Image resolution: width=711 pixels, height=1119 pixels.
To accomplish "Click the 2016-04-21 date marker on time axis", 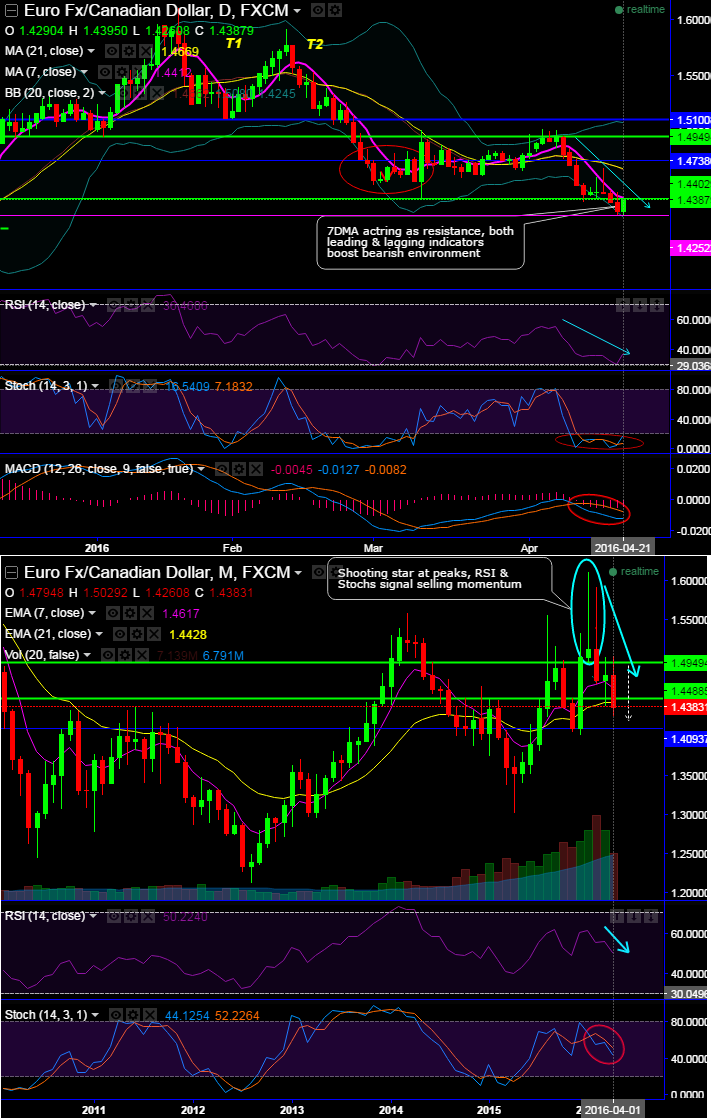I will [x=622, y=548].
